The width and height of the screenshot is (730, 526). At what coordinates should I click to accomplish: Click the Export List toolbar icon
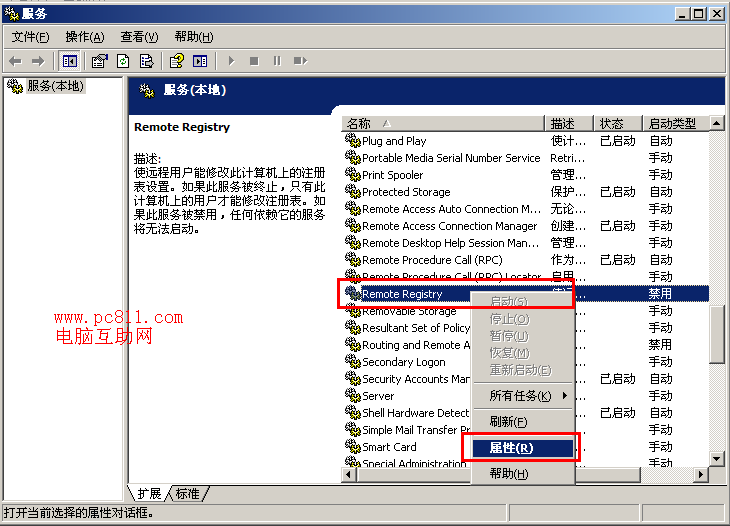tap(146, 61)
